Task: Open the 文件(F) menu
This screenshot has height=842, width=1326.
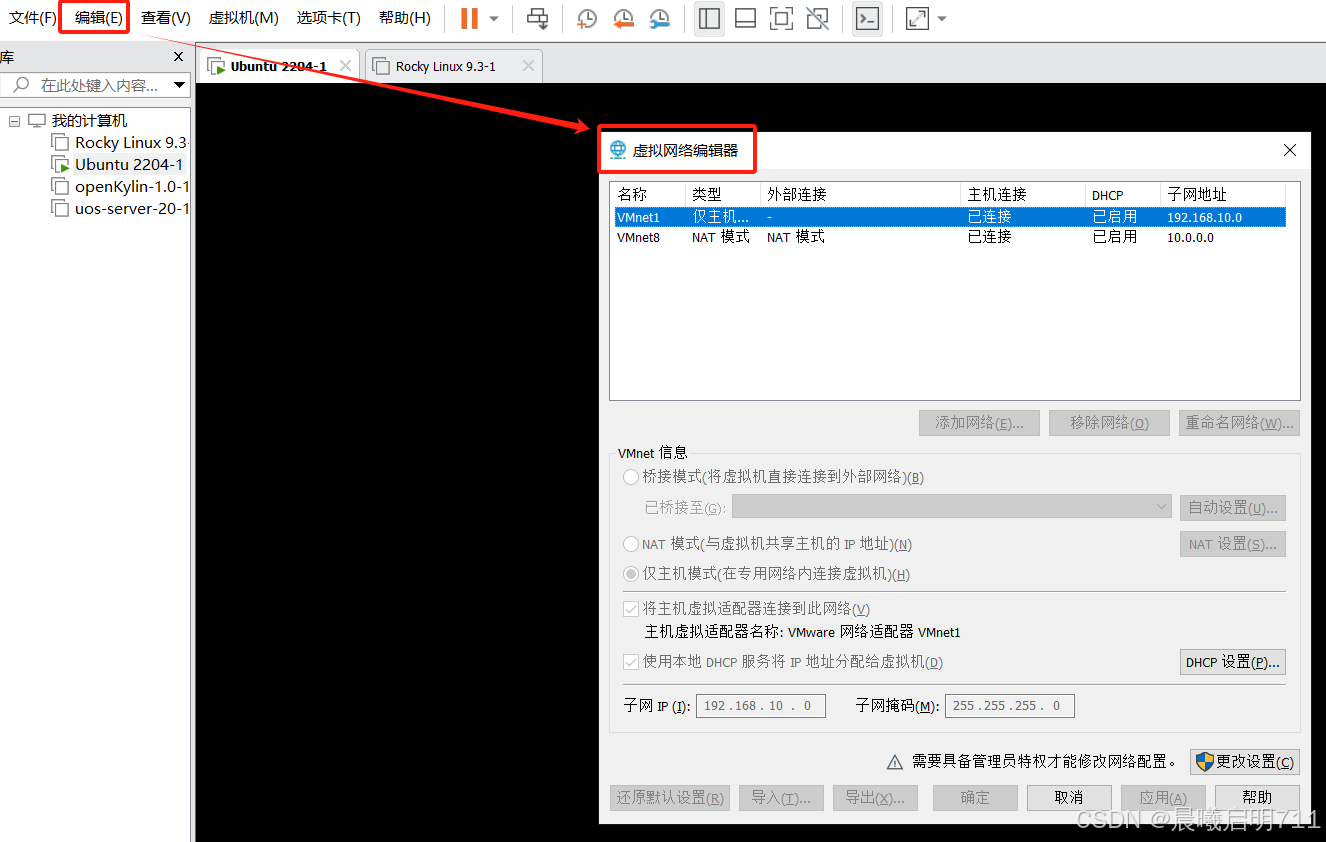Action: click(33, 18)
